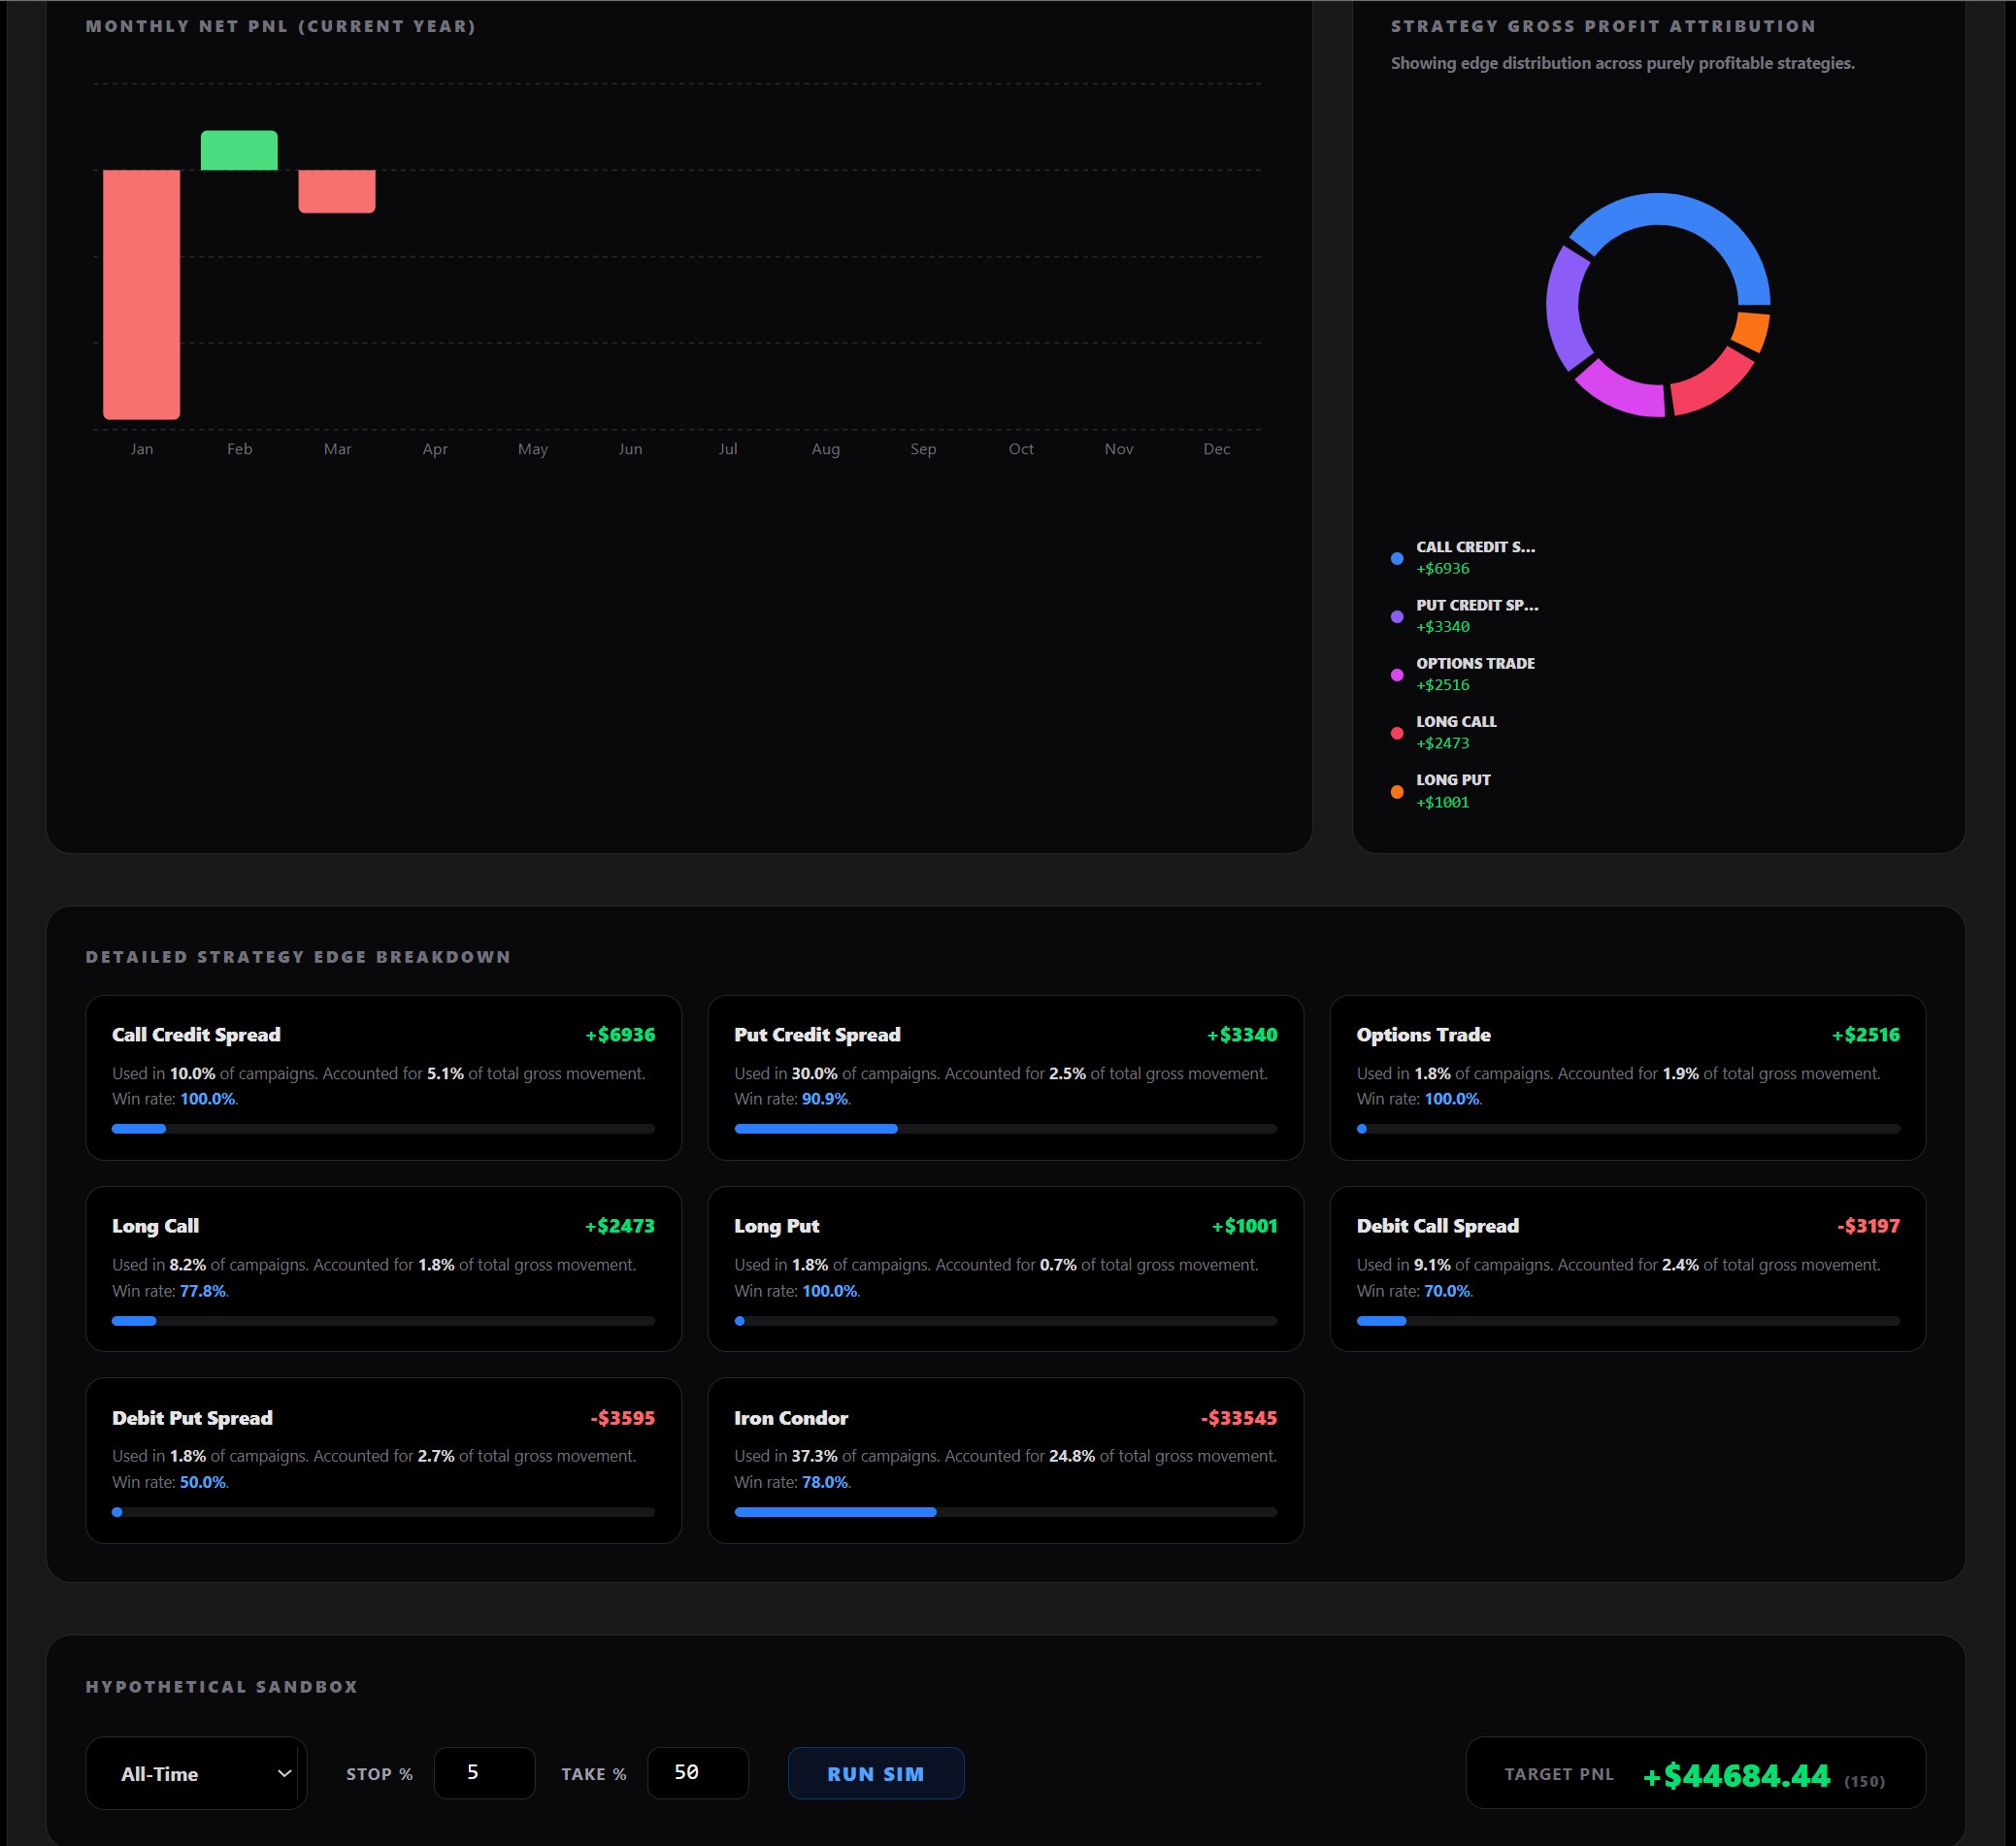Viewport: 2016px width, 1846px height.
Task: Click the TAKE % input field
Action: (x=697, y=1772)
